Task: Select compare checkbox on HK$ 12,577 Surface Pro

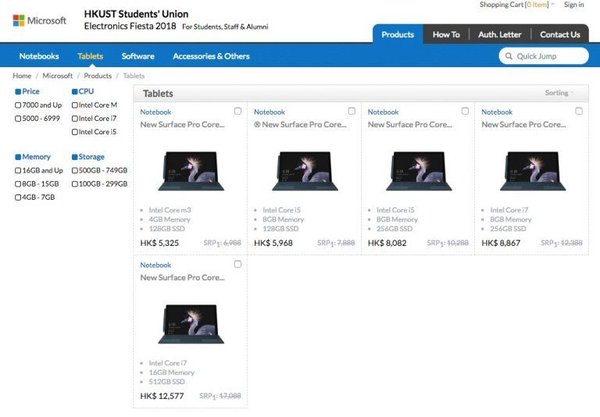Action: 238,264
